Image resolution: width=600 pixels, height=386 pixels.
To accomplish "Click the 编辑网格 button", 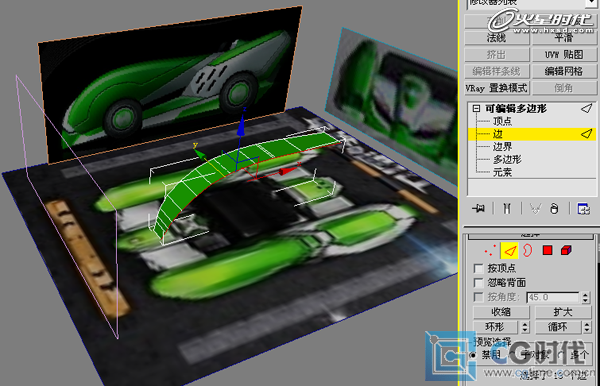I will pyautogui.click(x=564, y=71).
